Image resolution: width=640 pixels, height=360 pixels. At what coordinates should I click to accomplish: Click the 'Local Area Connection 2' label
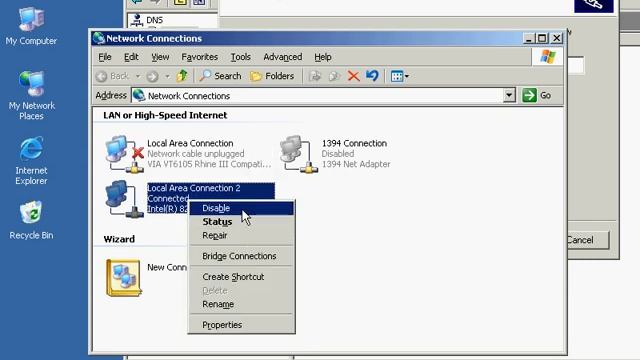193,188
